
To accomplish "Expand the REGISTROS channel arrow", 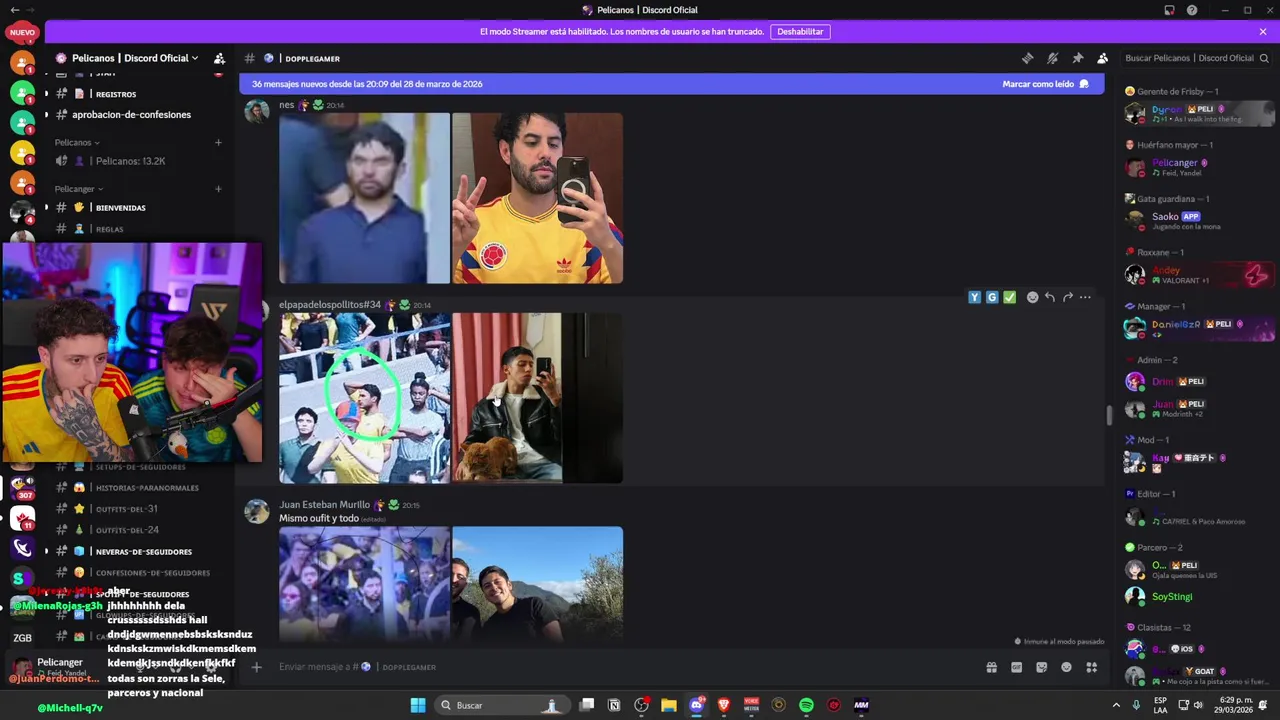I will coord(45,94).
